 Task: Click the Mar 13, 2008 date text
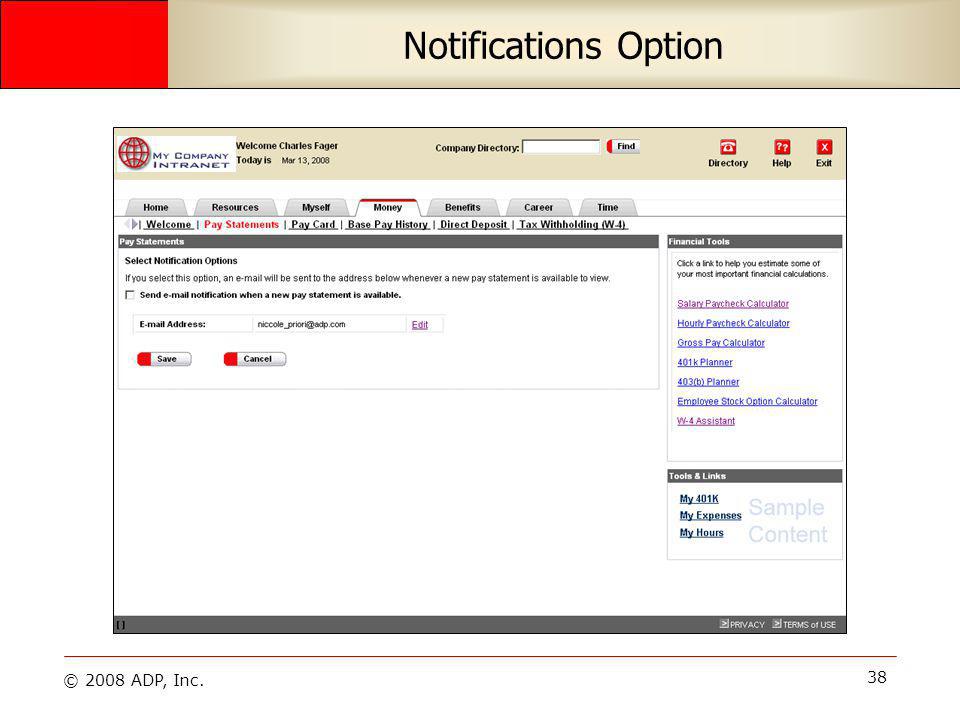point(306,160)
